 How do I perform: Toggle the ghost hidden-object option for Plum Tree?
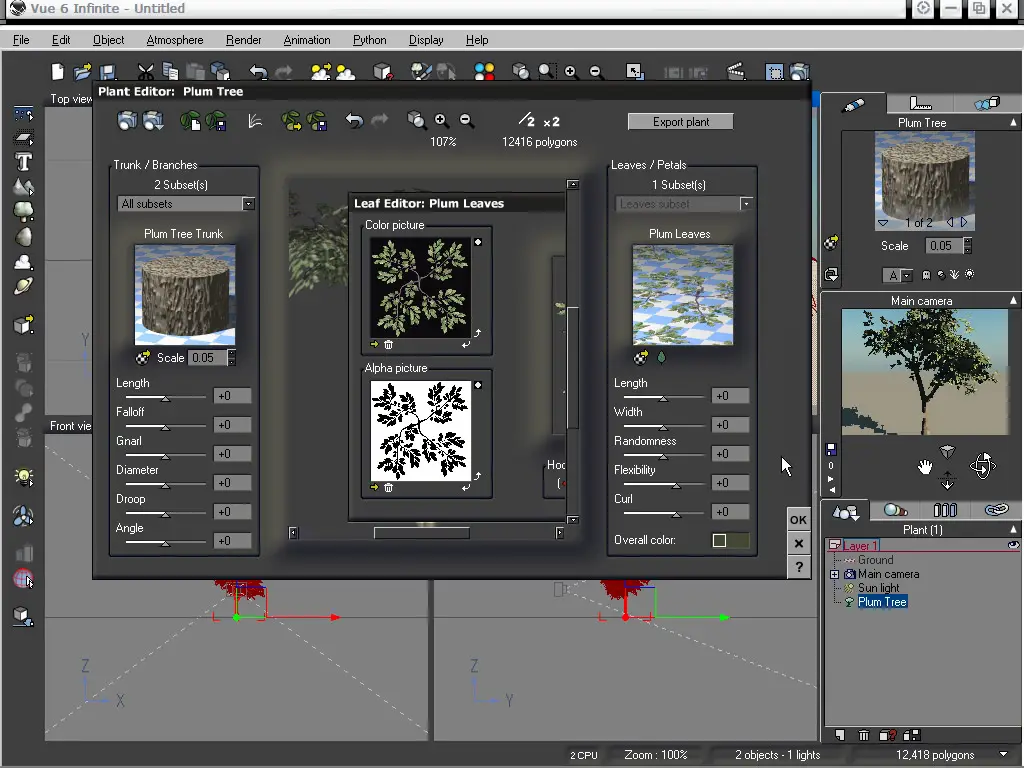coord(926,275)
